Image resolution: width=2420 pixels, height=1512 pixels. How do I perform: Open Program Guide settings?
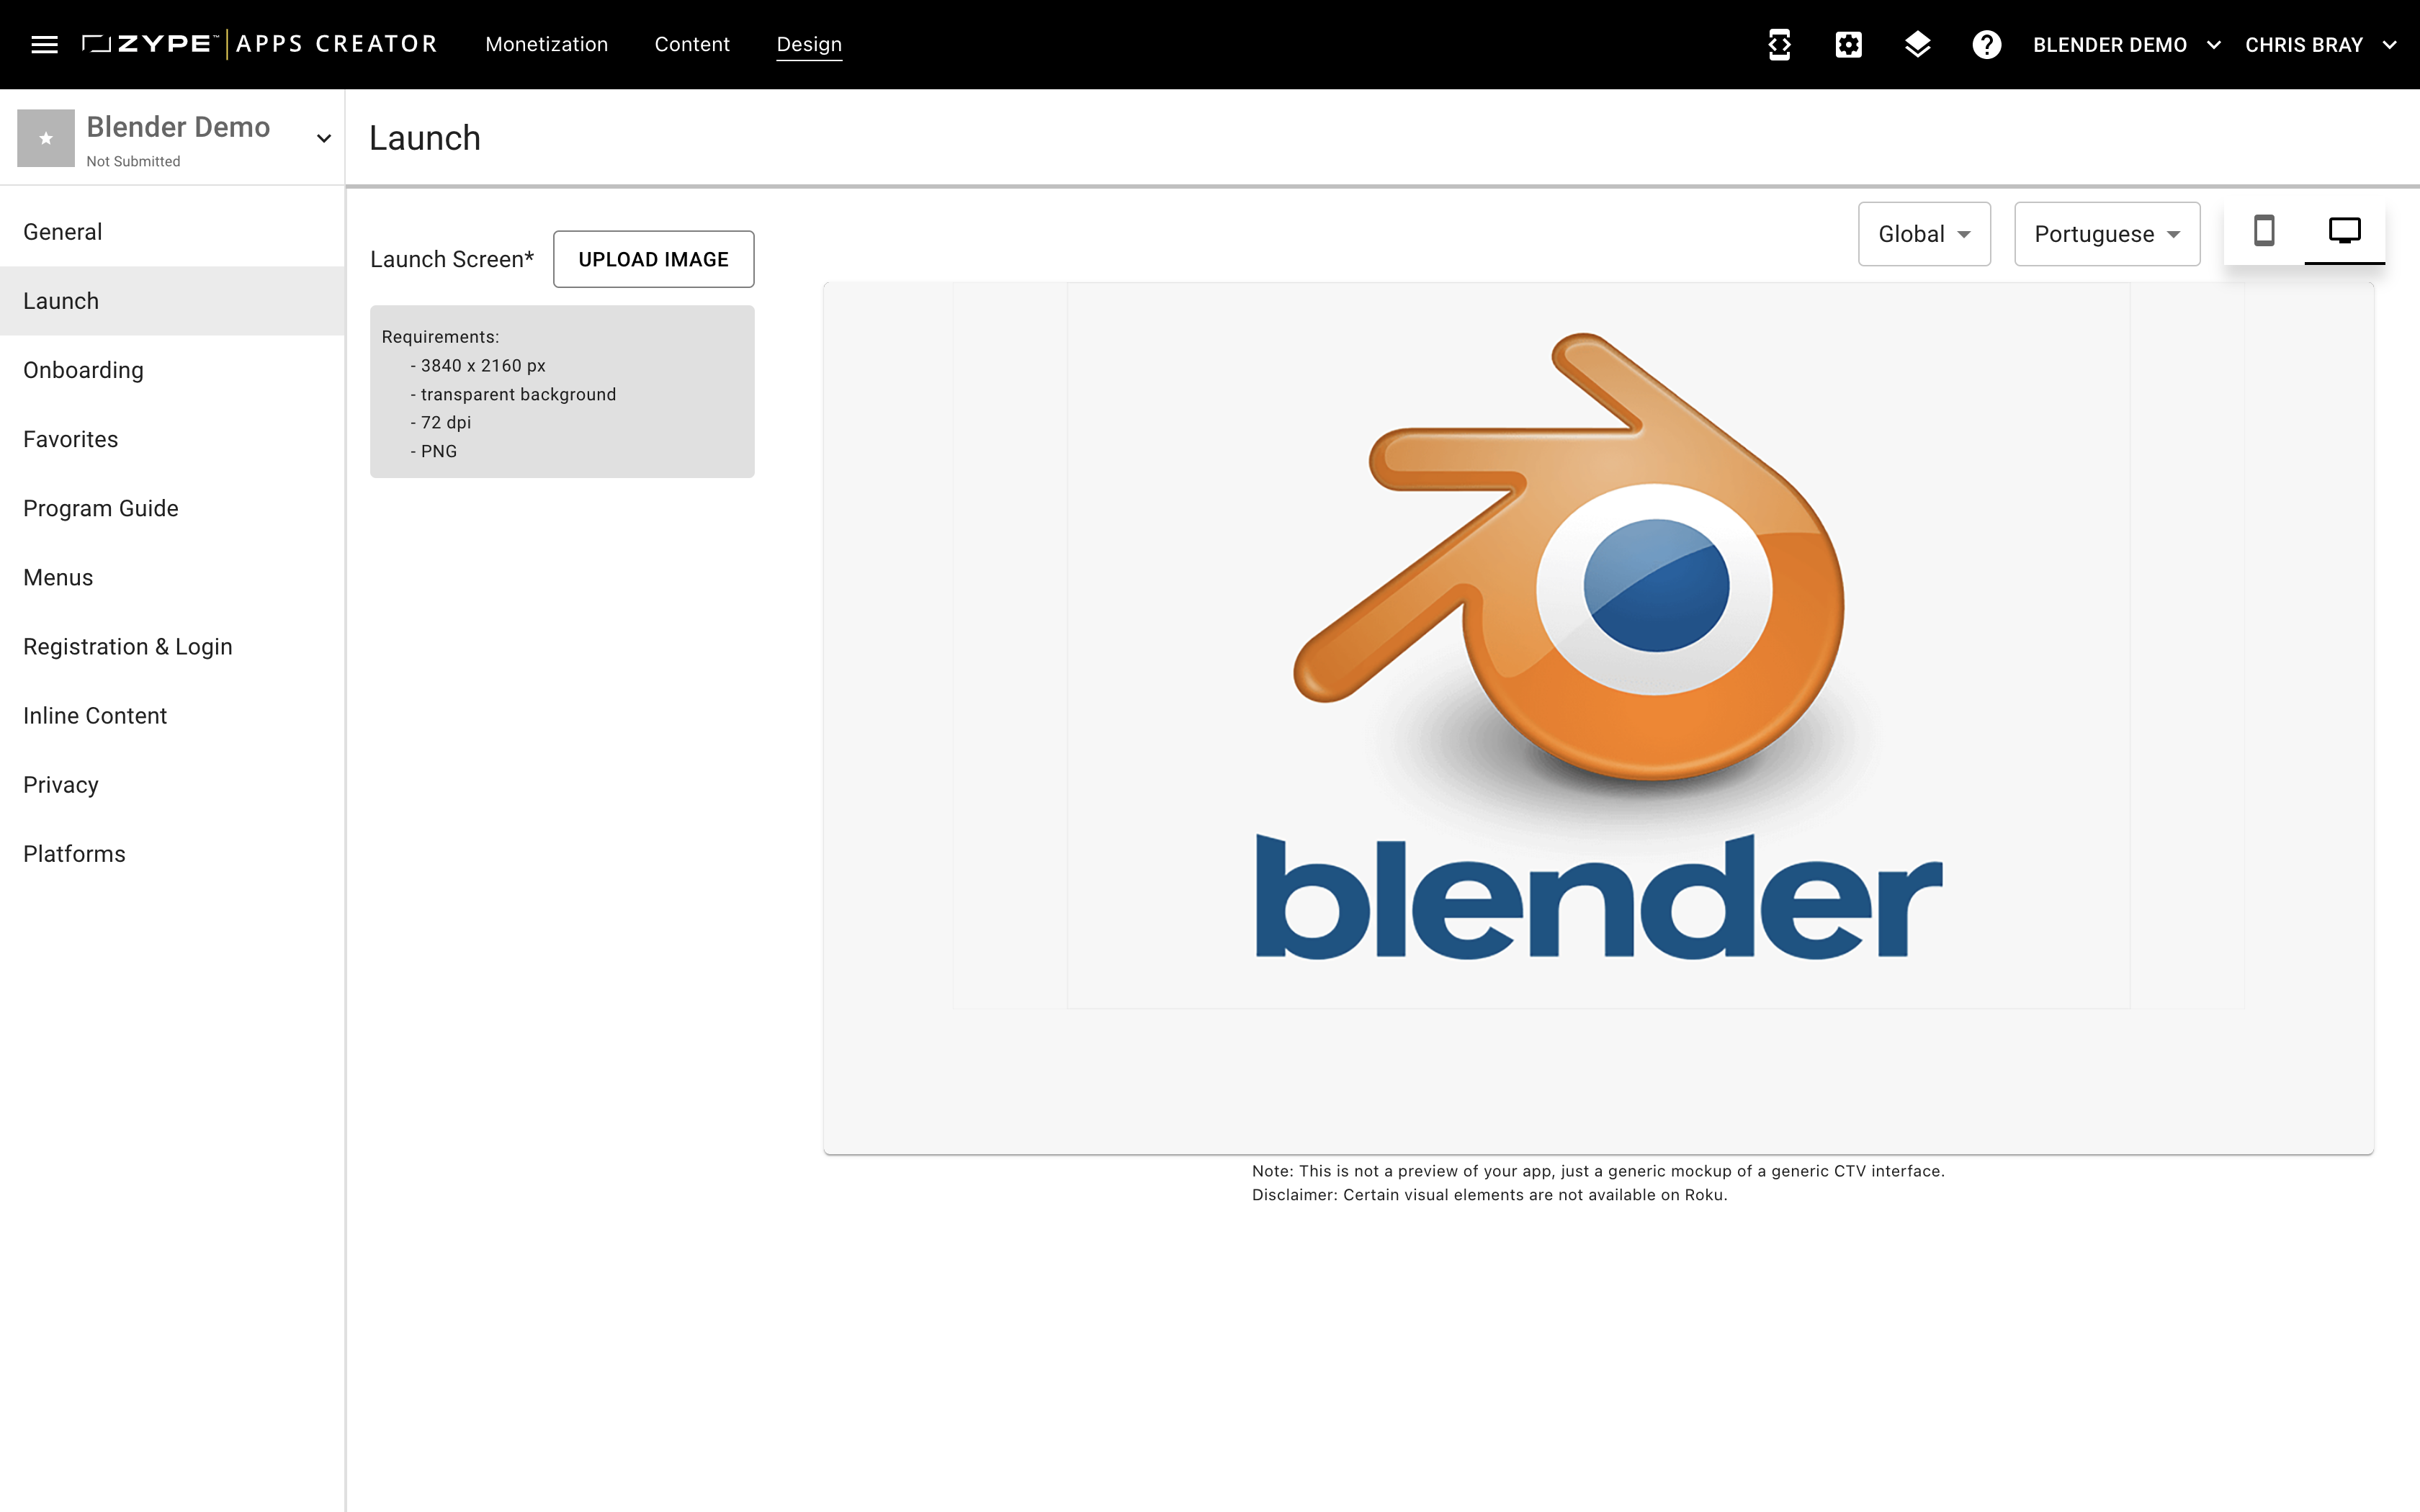click(x=172, y=508)
